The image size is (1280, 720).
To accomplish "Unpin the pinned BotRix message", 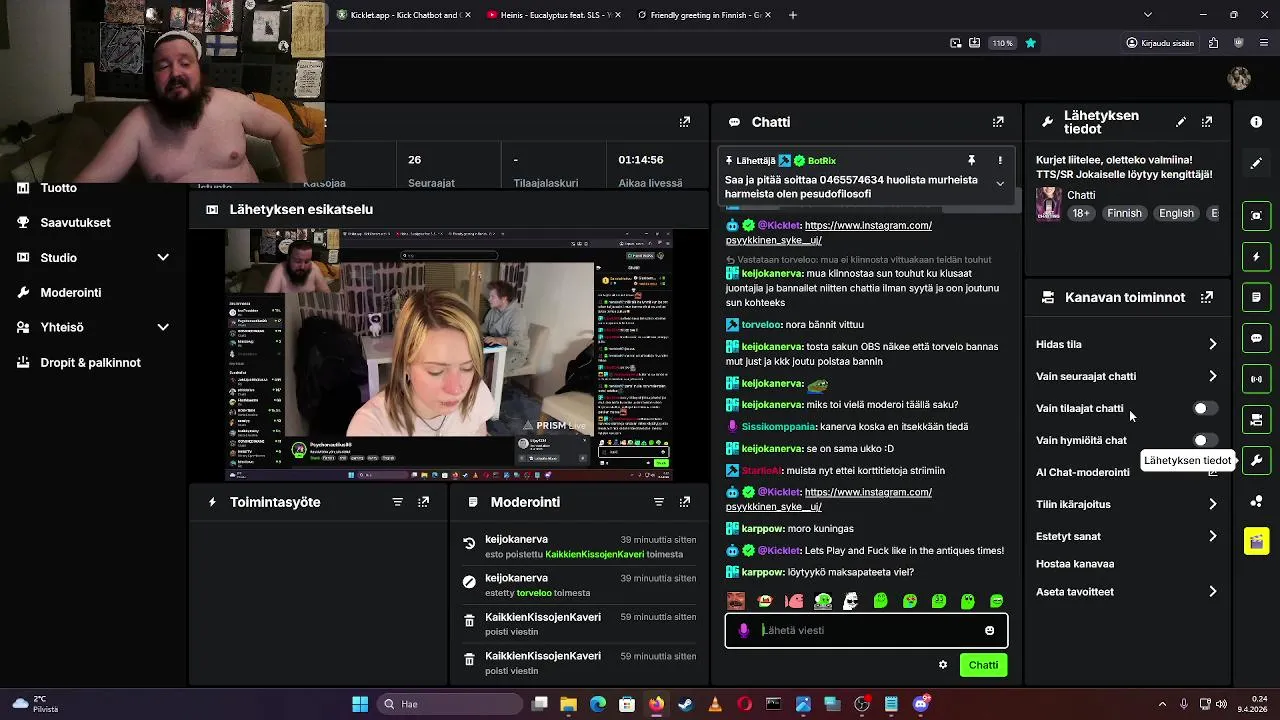I will pos(971,160).
